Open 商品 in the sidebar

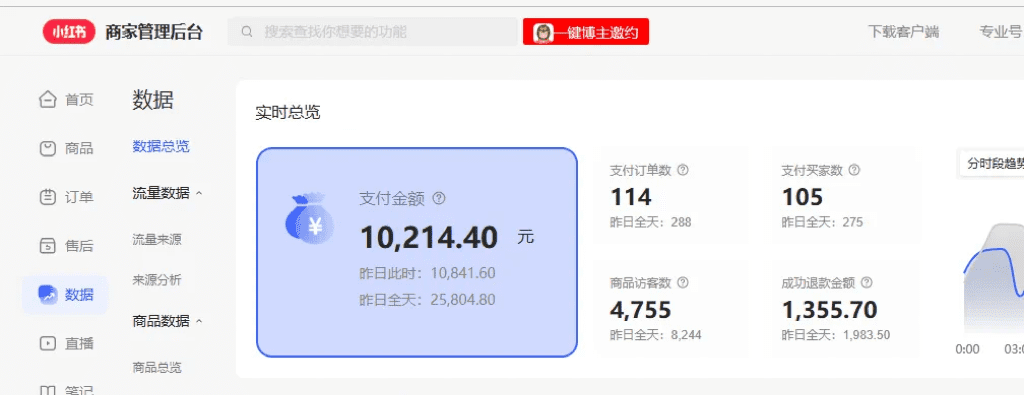click(x=65, y=148)
